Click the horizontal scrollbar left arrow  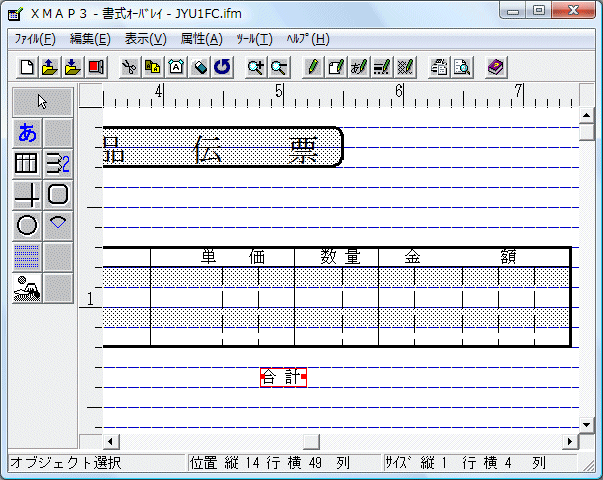(111, 441)
